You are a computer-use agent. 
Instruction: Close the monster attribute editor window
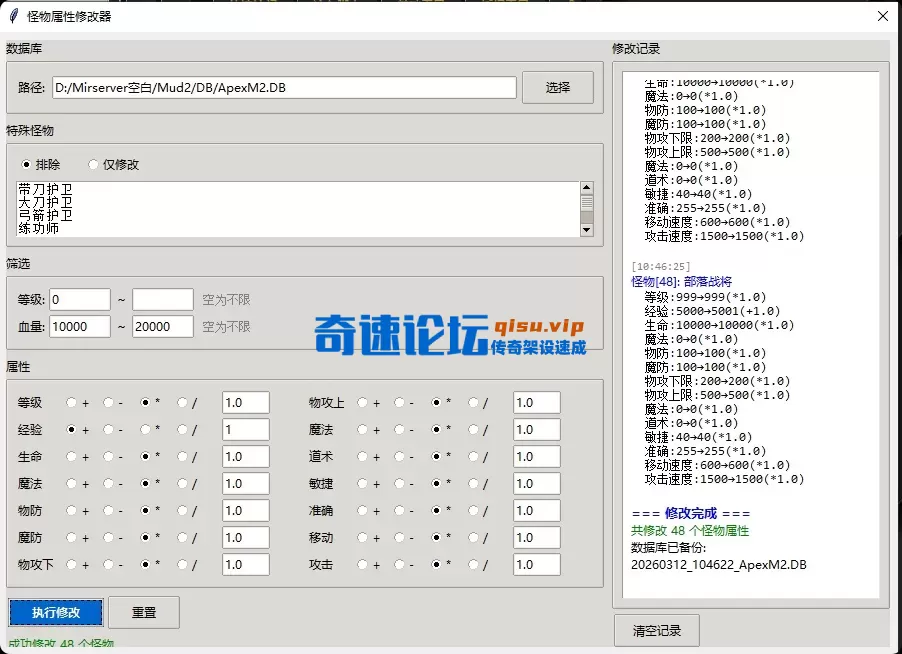[882, 16]
